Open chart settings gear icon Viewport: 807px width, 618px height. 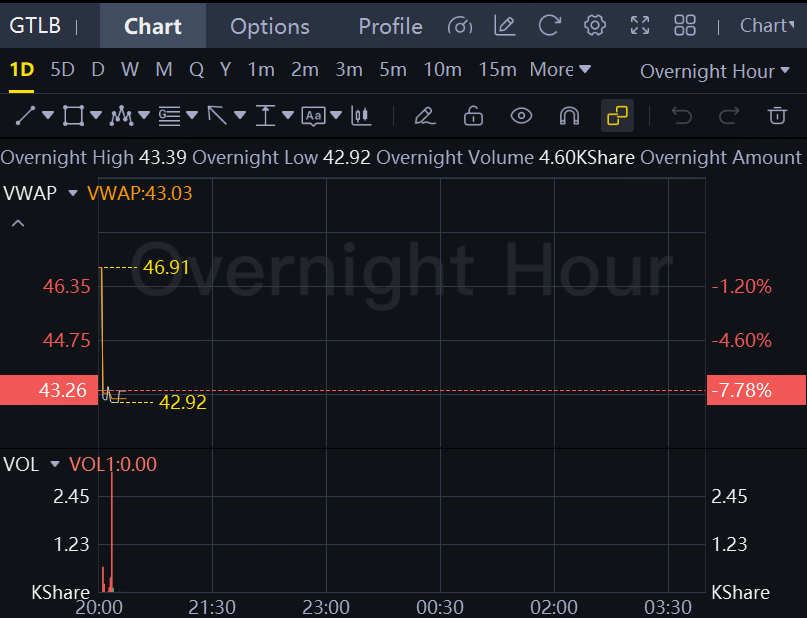[595, 26]
